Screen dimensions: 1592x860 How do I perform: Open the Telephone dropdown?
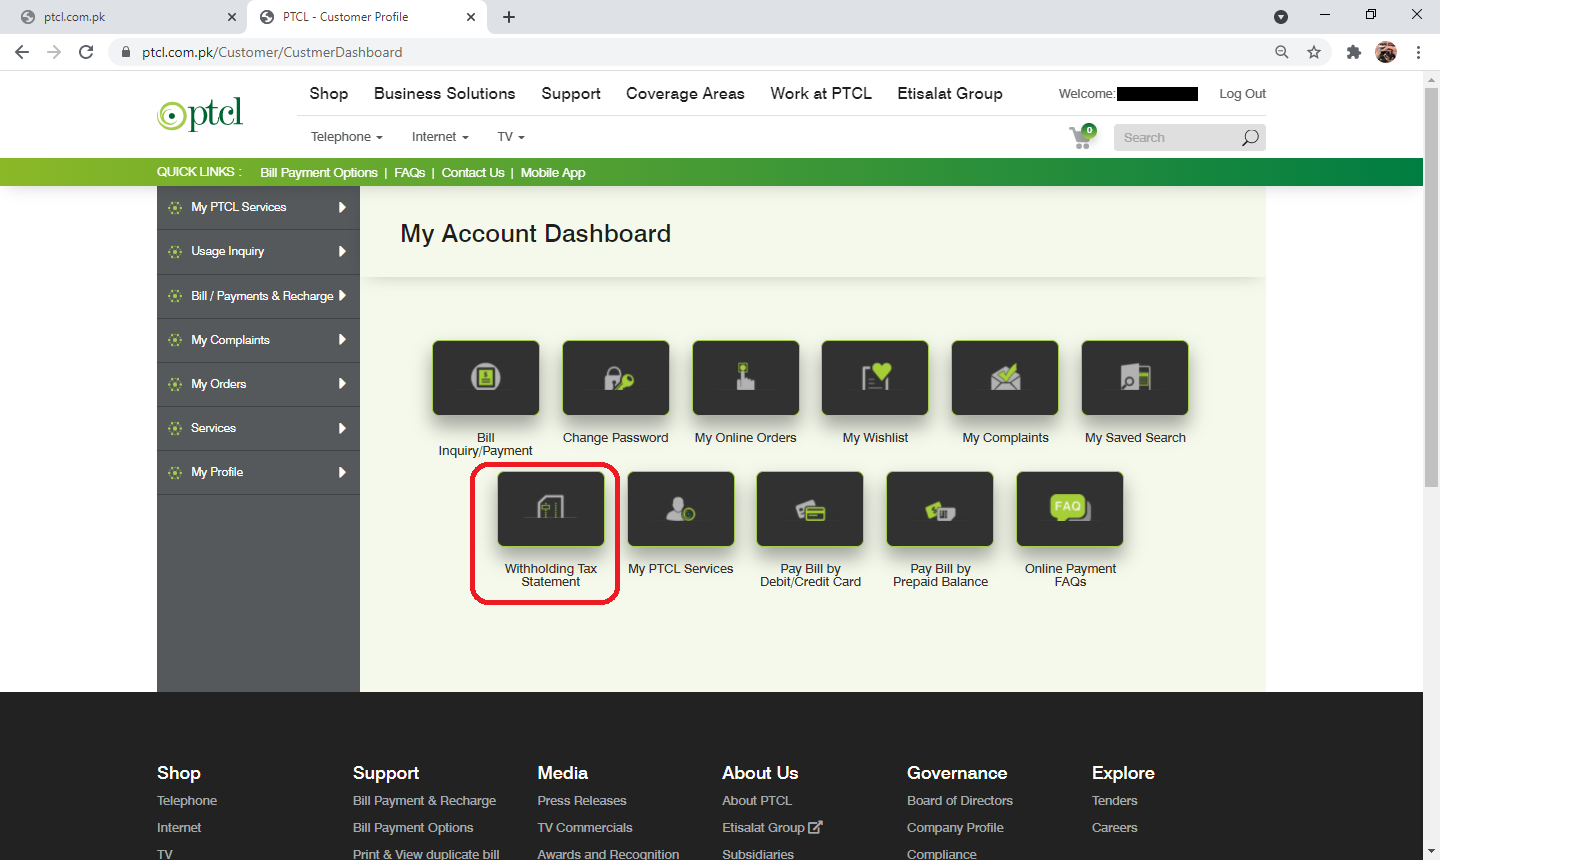pos(347,137)
